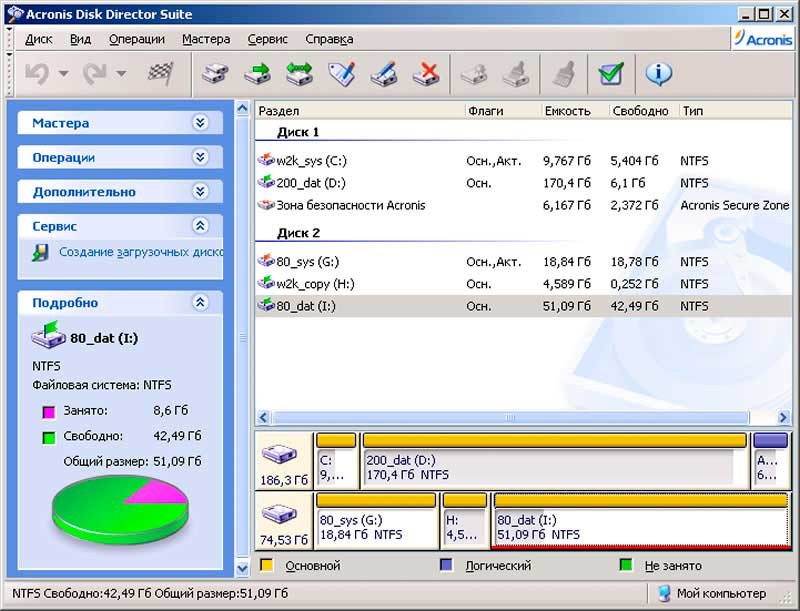Select 80_dat (I:) block in disk map
Image resolution: width=800 pixels, height=611 pixels.
[x=641, y=520]
